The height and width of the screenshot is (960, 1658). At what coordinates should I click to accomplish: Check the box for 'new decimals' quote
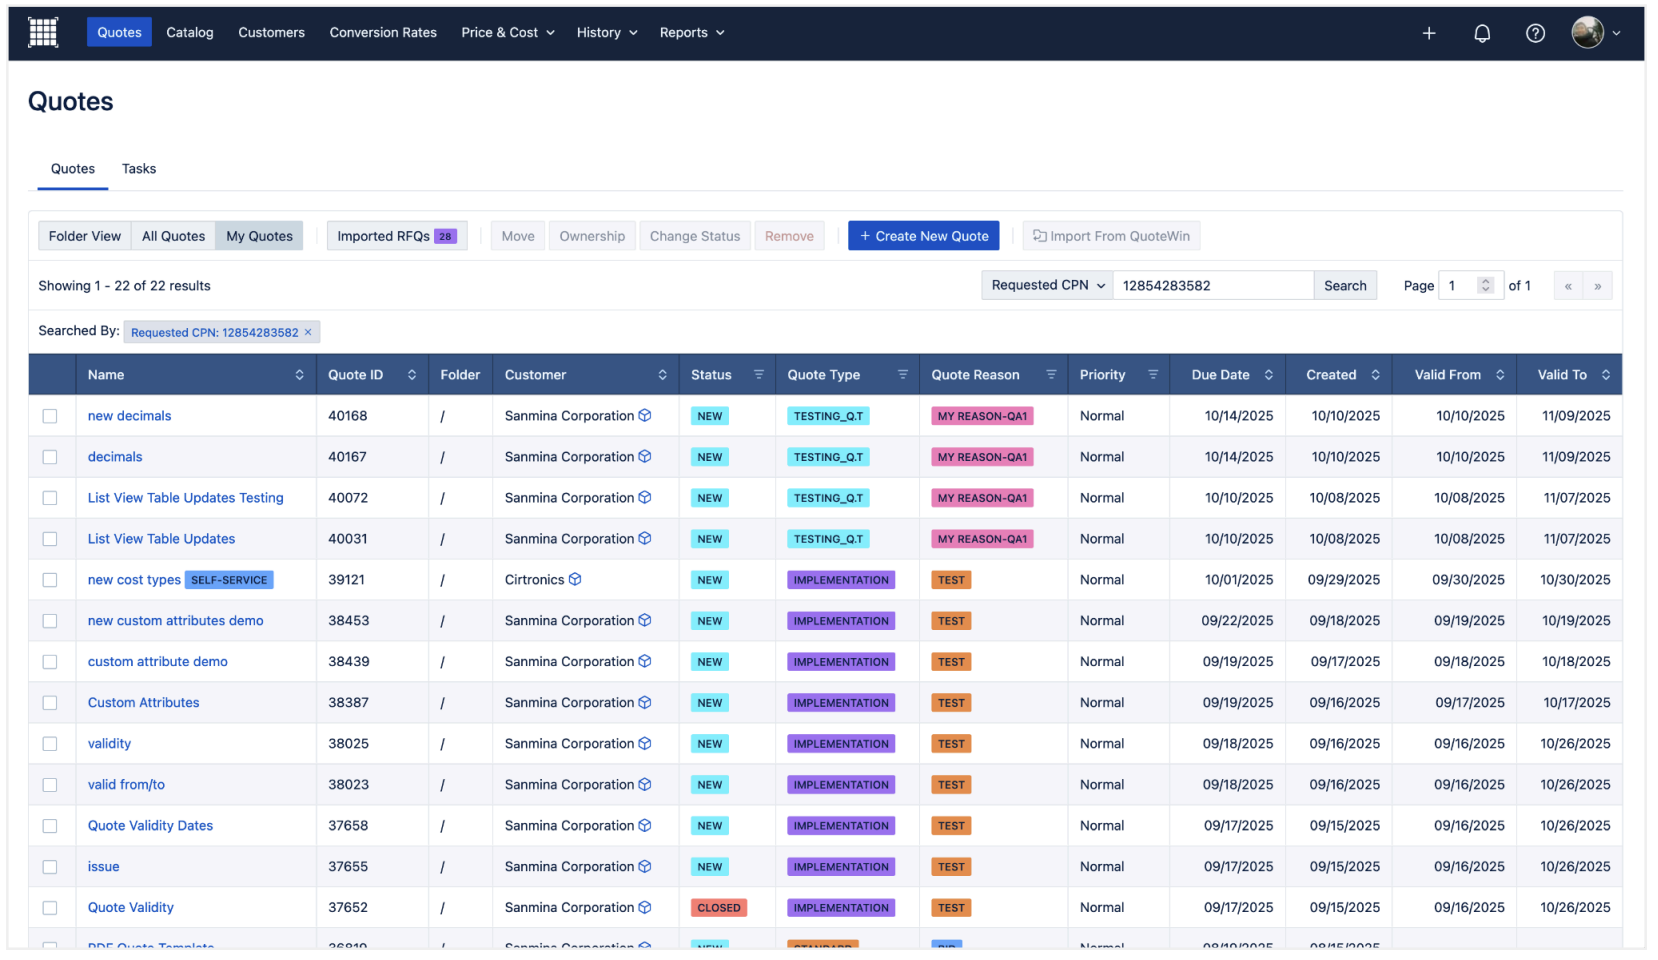click(50, 416)
